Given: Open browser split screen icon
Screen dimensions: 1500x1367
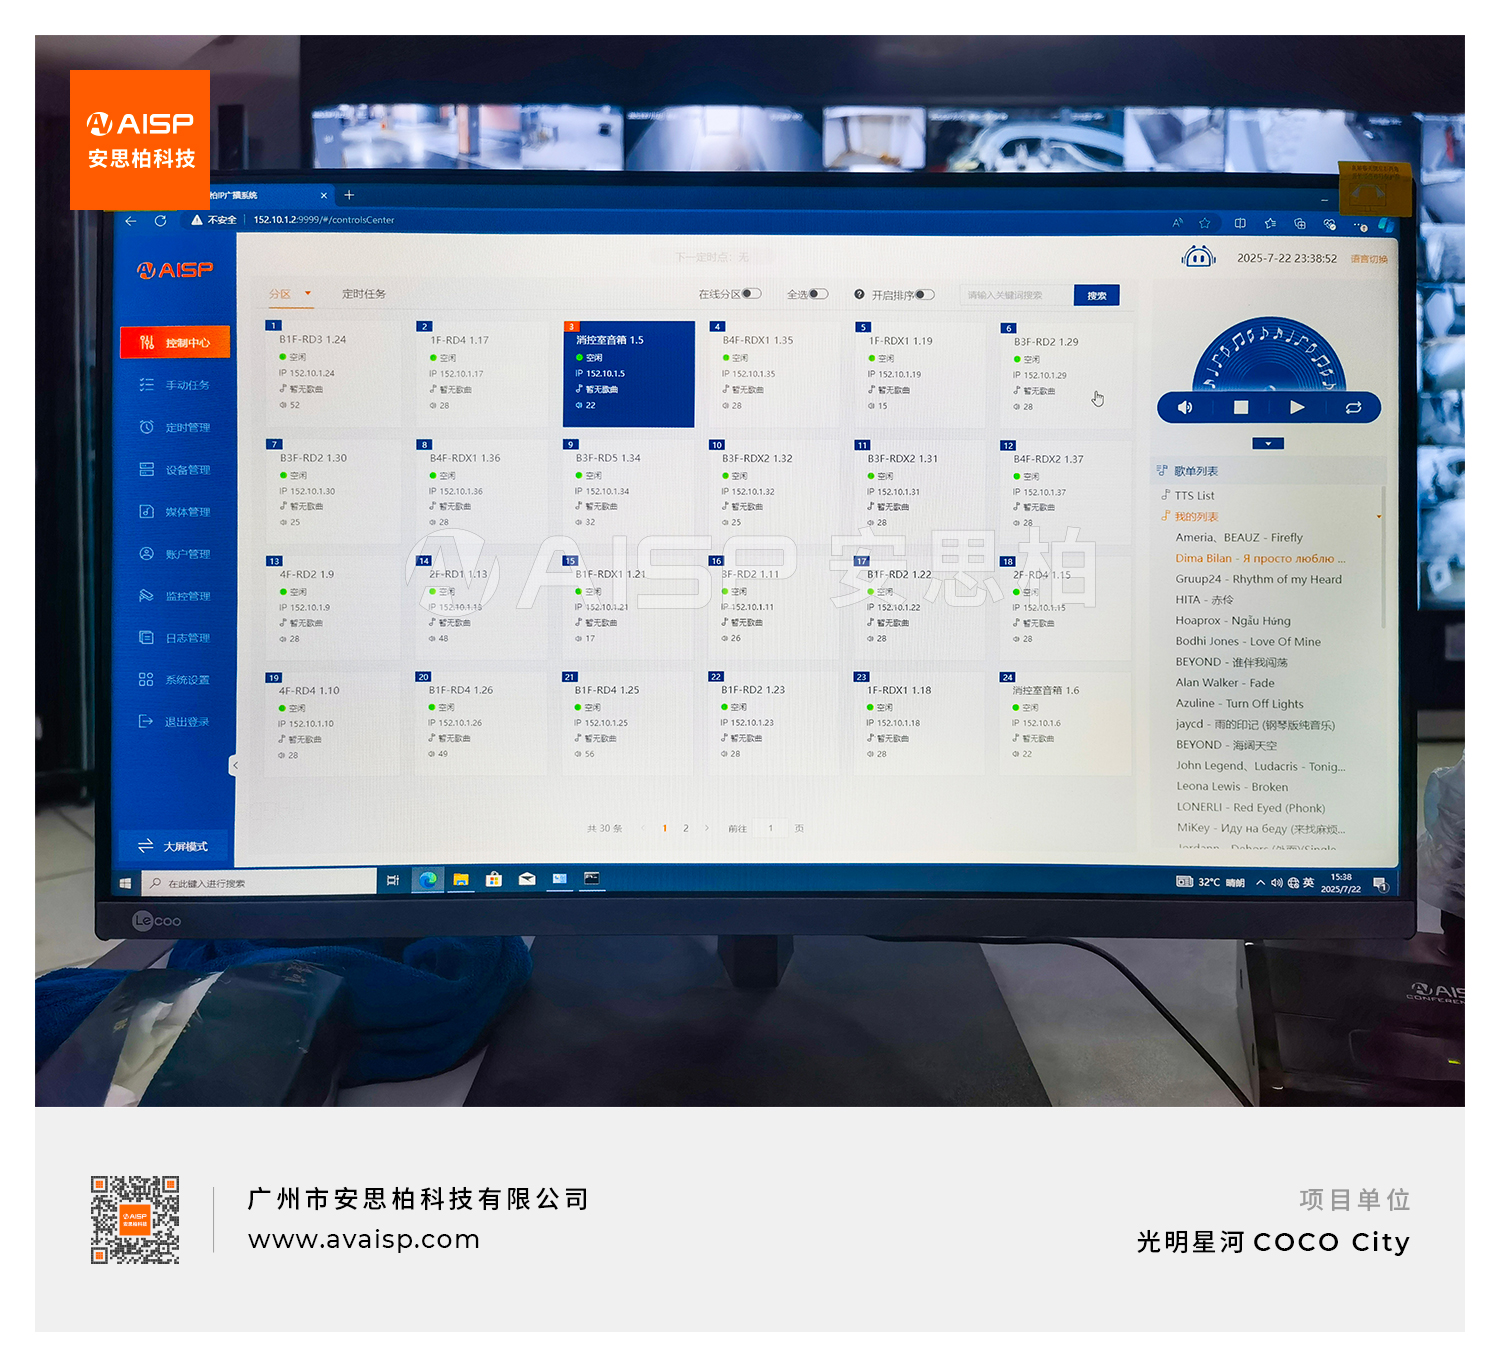Looking at the screenshot, I should [x=1240, y=223].
